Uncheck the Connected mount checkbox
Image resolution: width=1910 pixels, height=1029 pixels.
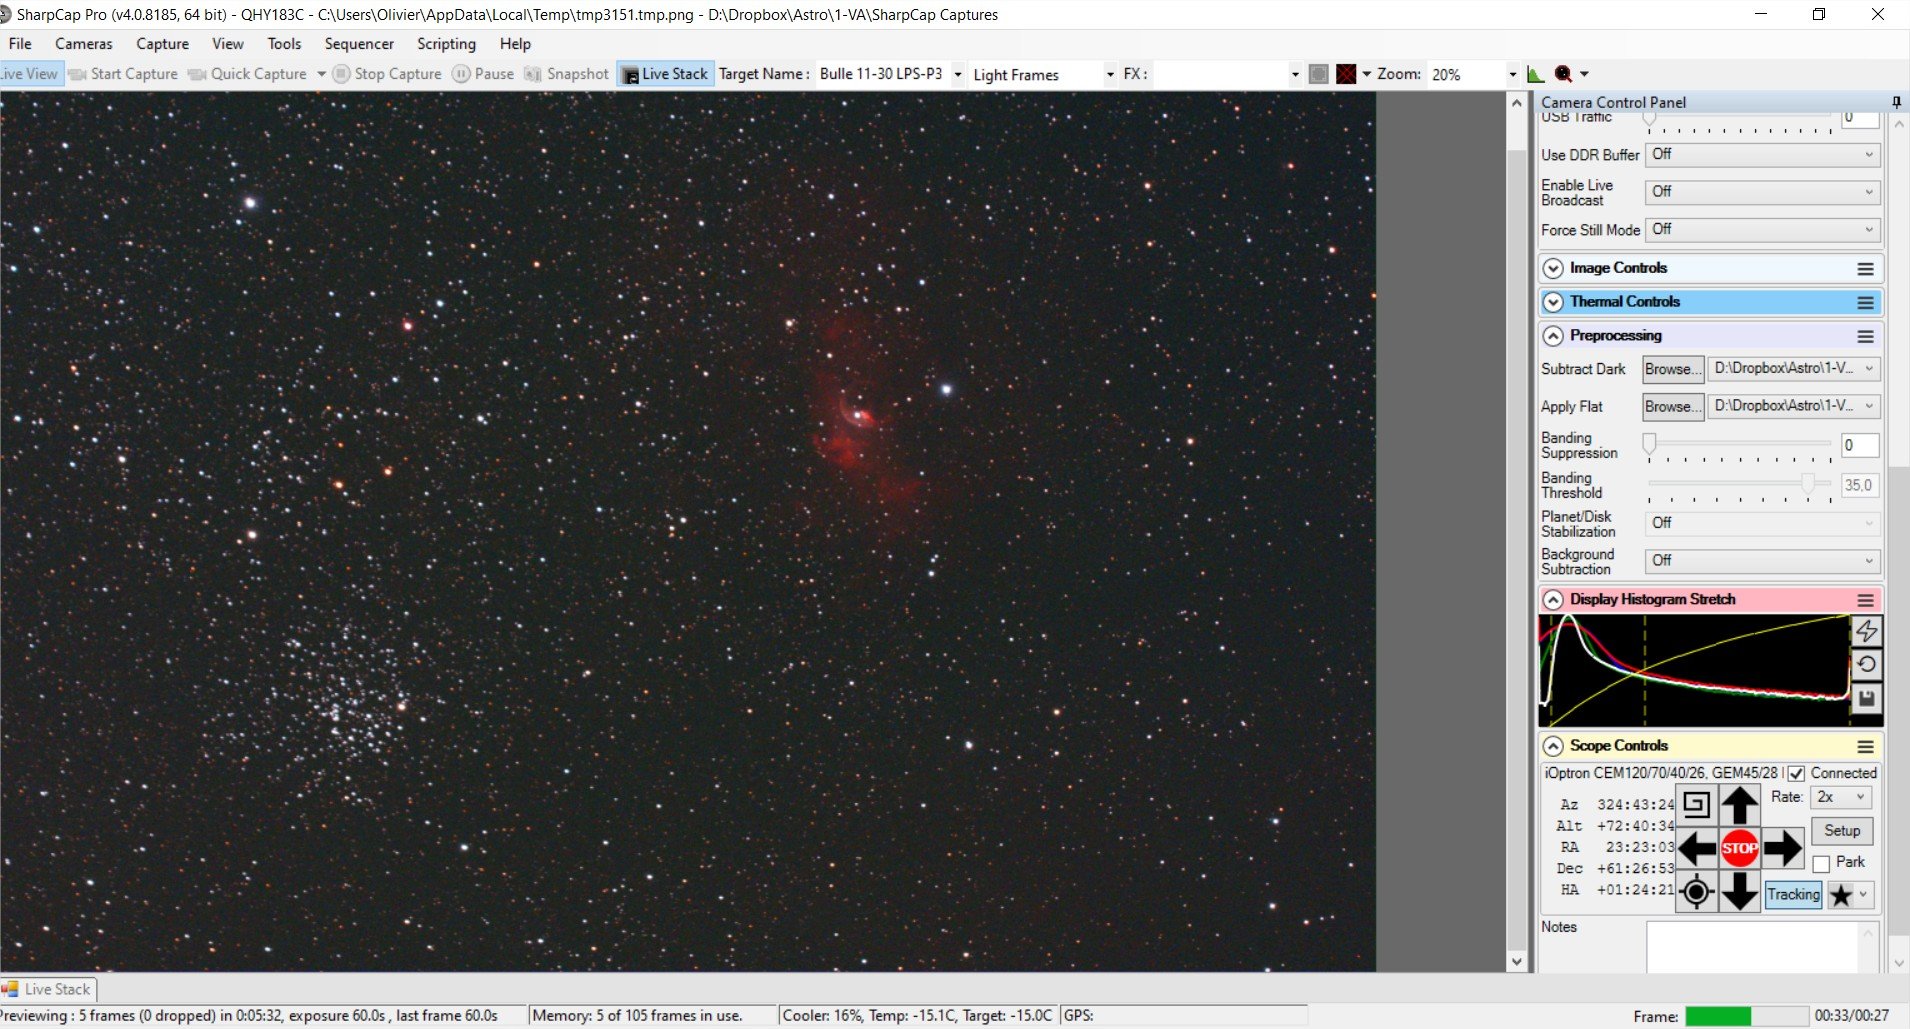point(1797,773)
